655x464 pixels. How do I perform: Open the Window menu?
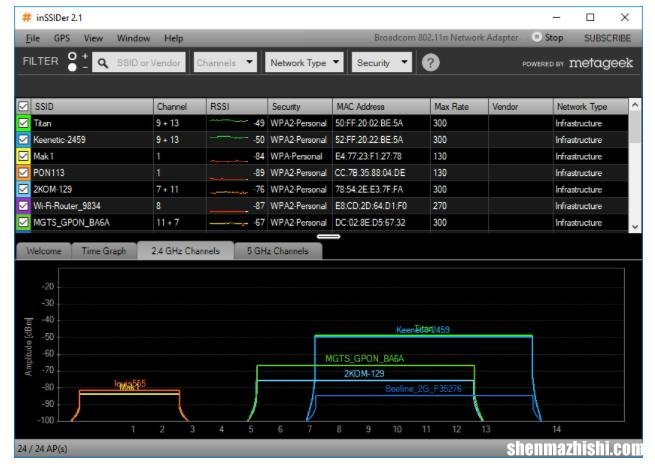coord(133,38)
